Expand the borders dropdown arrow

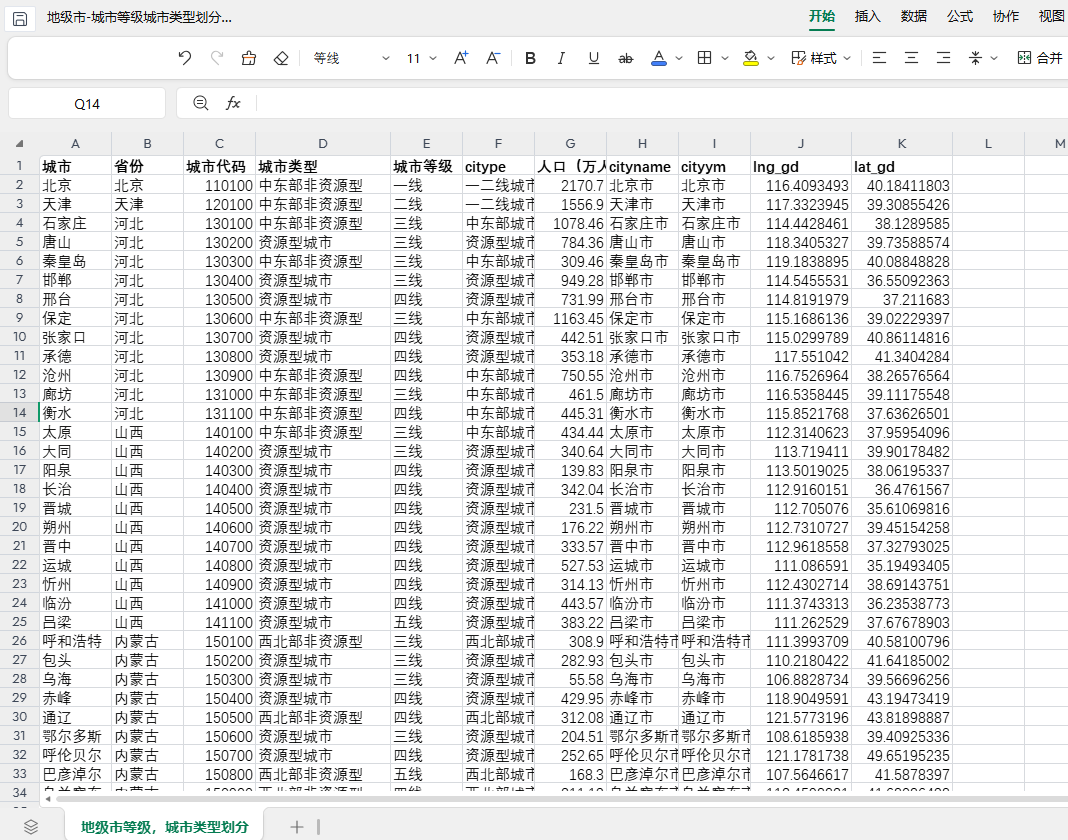pyautogui.click(x=723, y=58)
